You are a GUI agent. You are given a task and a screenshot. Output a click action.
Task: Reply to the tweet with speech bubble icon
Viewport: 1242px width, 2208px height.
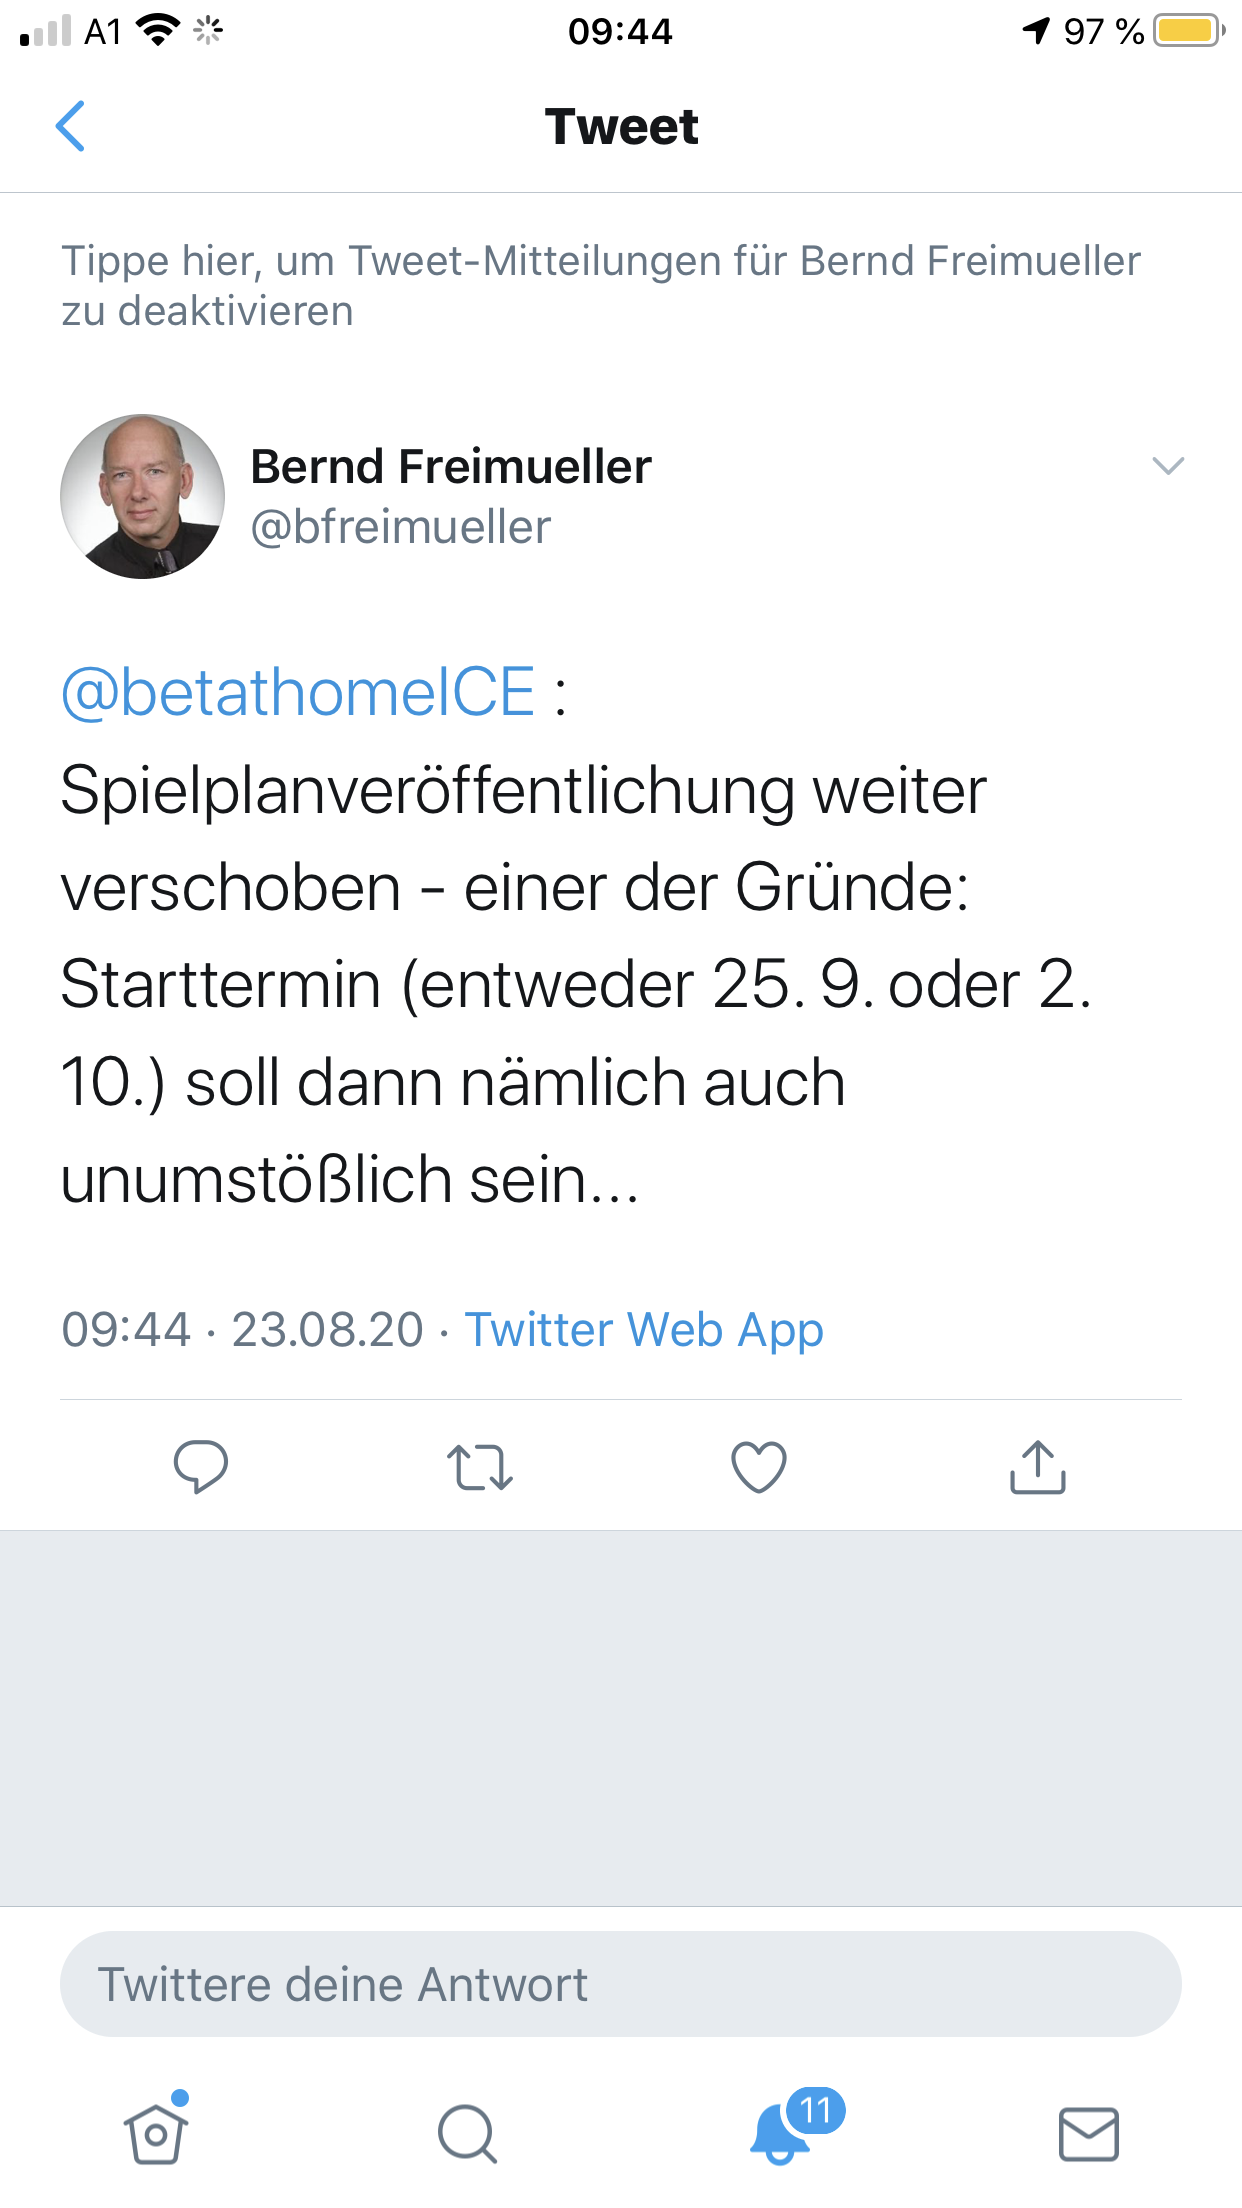pyautogui.click(x=201, y=1467)
